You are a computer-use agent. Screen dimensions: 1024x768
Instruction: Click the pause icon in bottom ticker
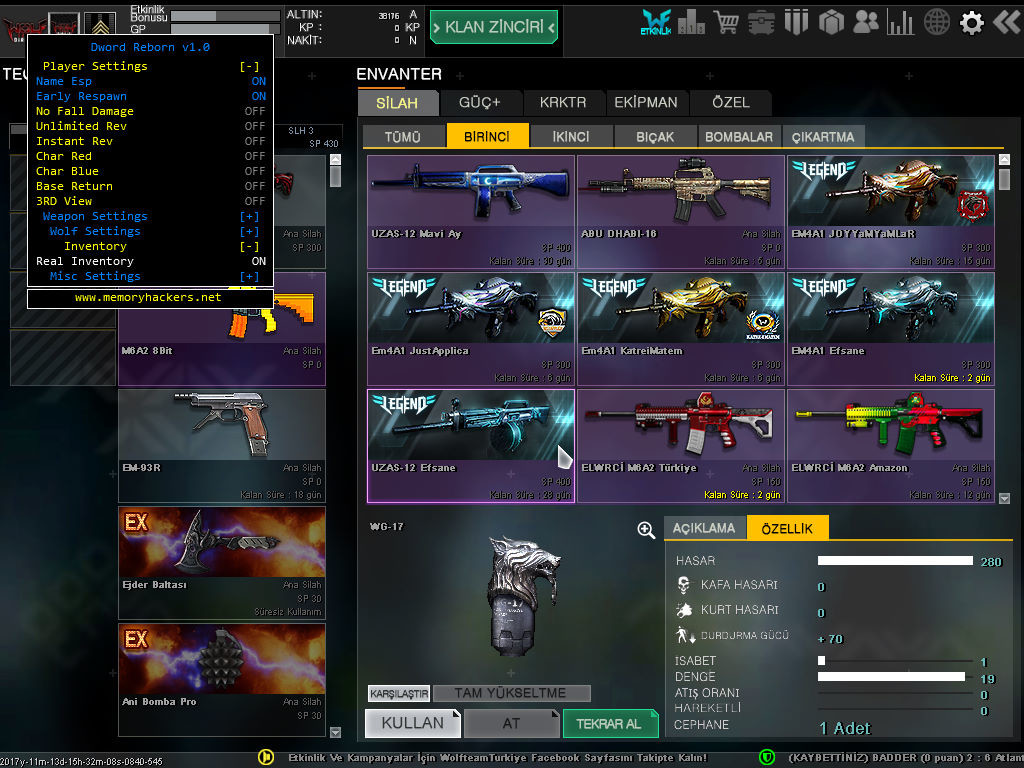click(266, 757)
